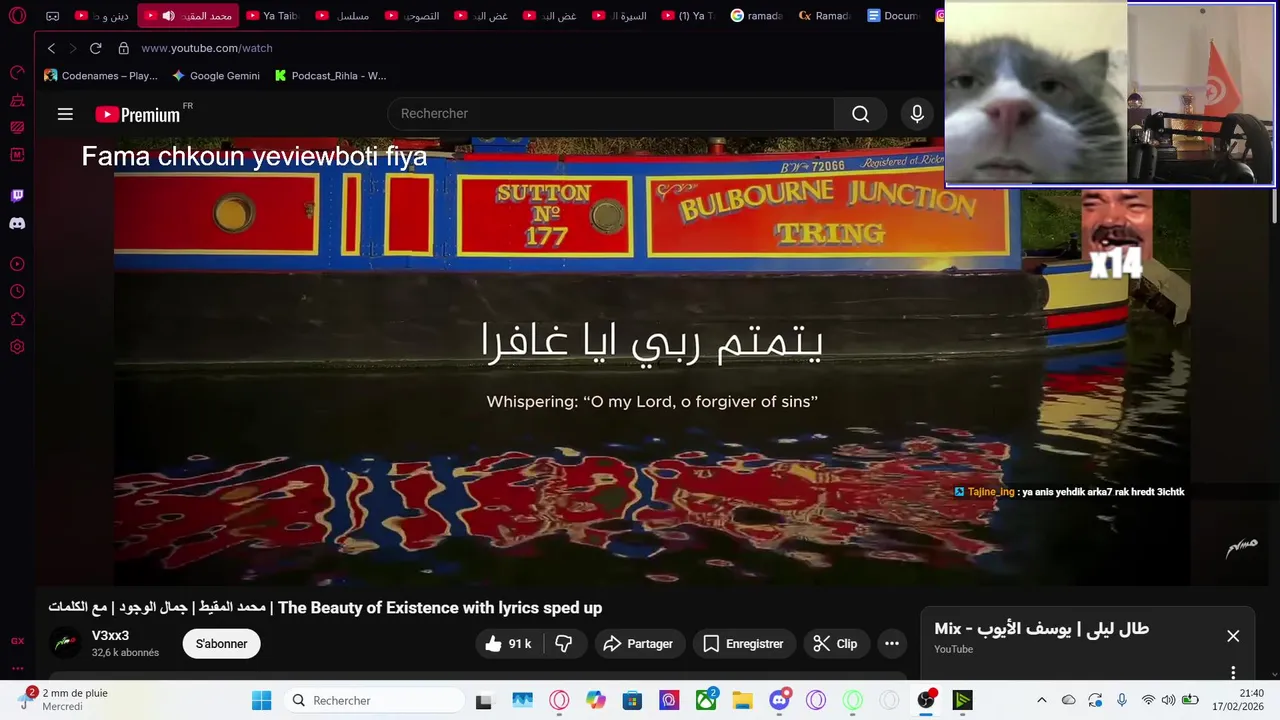Open Settings gear icon in Opera sidebar
Viewport: 1280px width, 720px height.
[x=17, y=347]
